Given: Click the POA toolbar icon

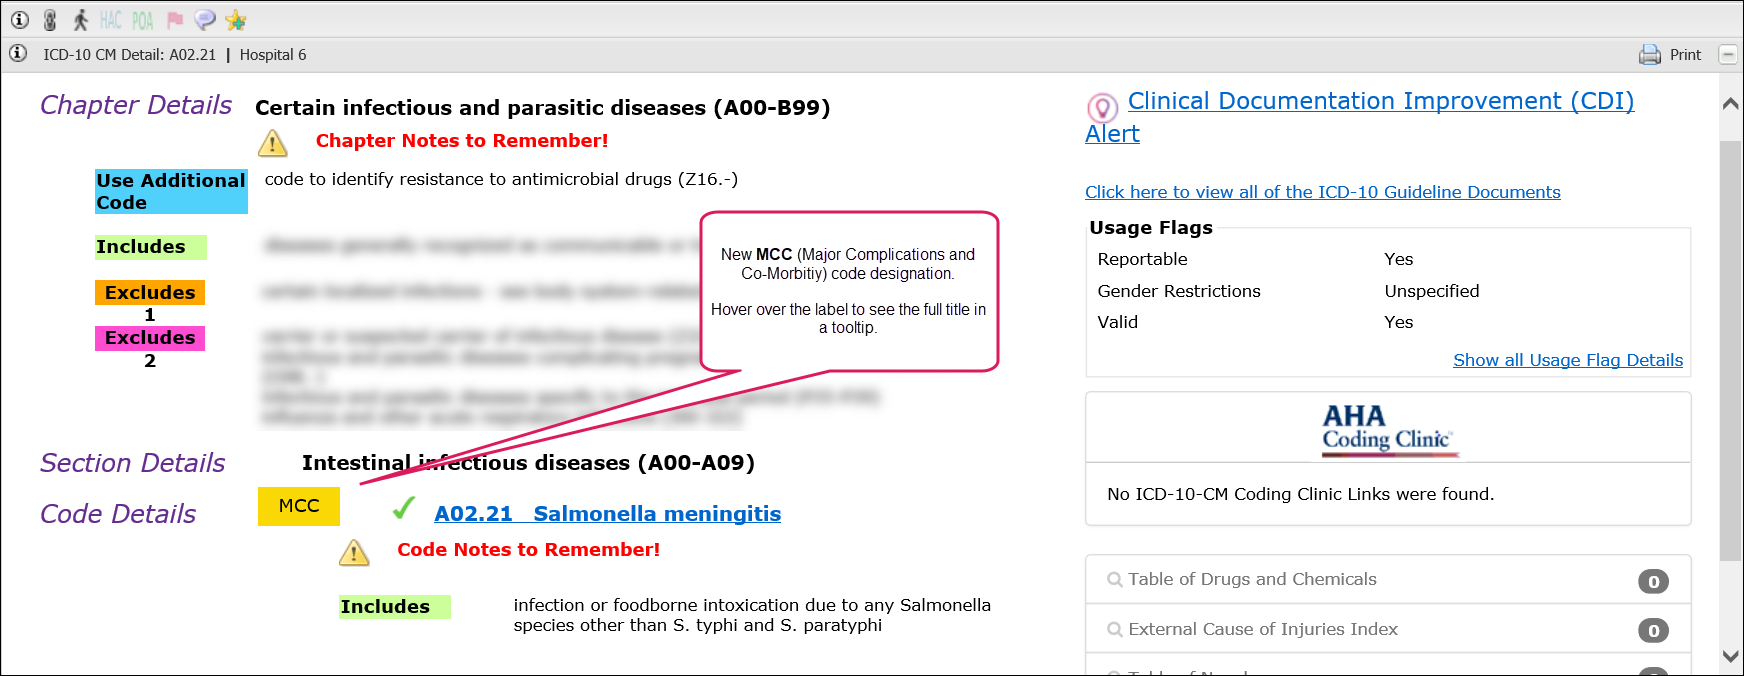Looking at the screenshot, I should (143, 20).
